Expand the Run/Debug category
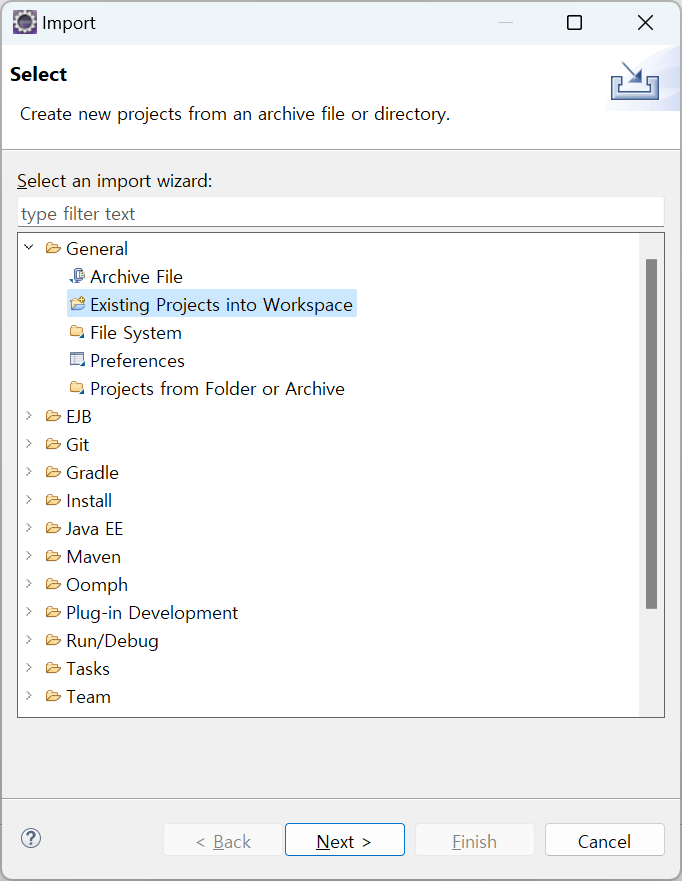Screen dimensions: 682x881 click(x=29, y=640)
